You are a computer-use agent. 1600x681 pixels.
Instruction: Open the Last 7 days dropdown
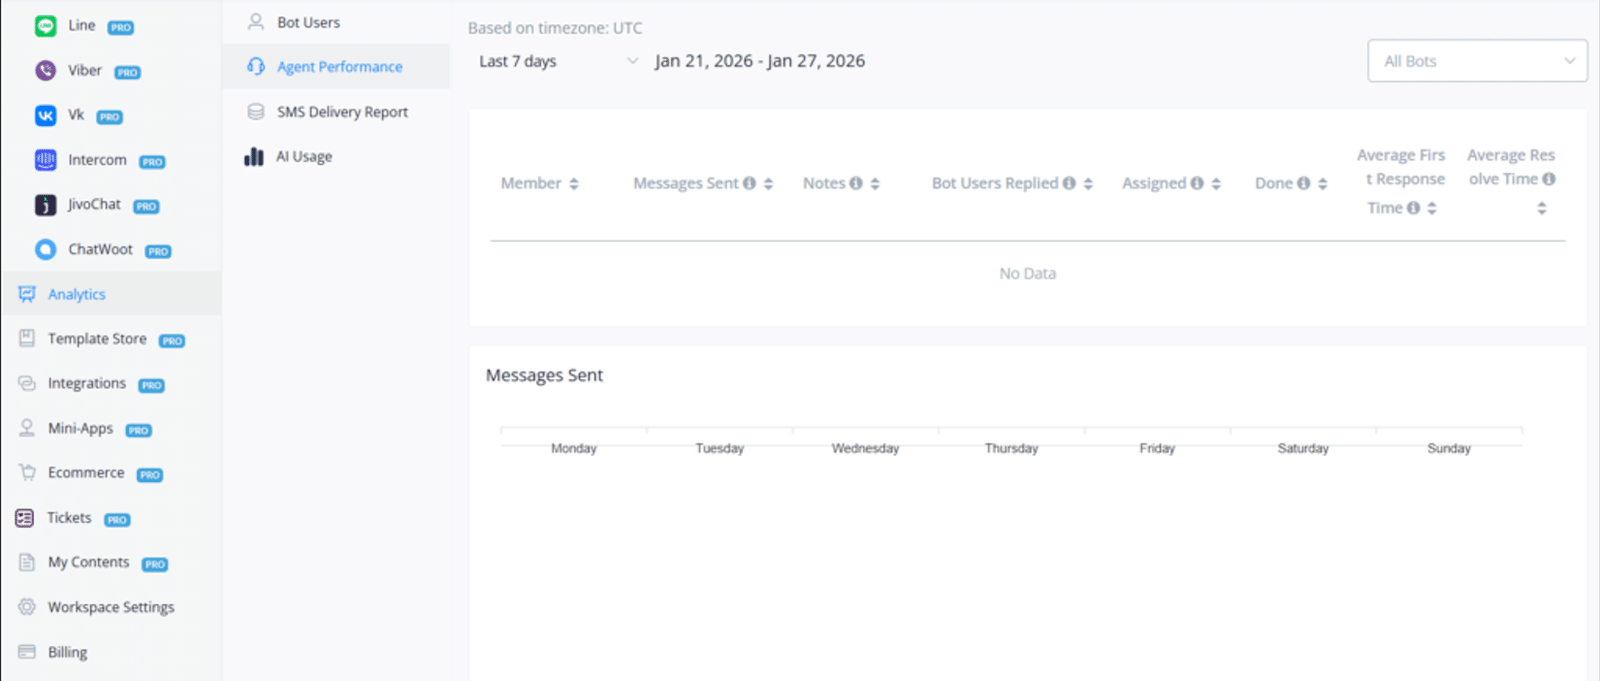coord(558,61)
